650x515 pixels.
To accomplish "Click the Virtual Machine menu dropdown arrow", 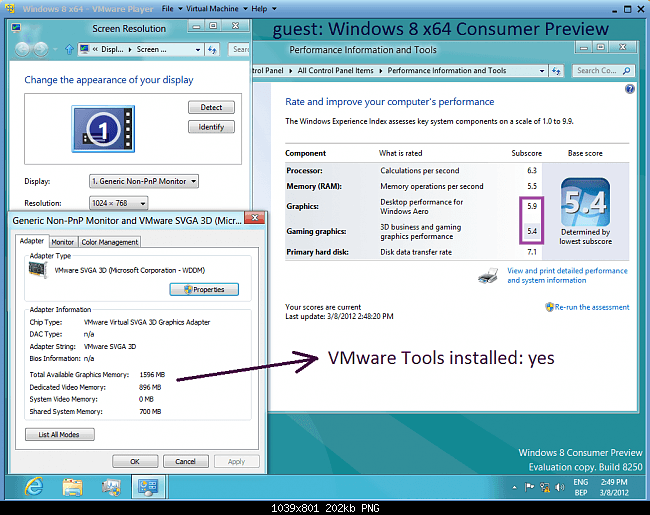I will pos(245,9).
